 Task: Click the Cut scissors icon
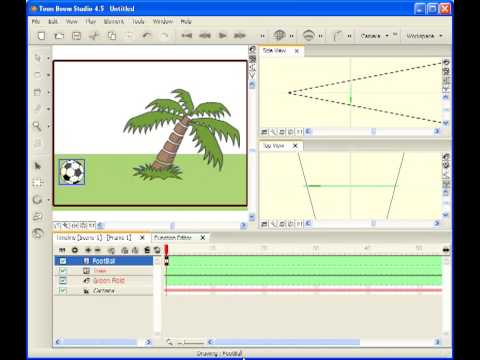click(x=94, y=36)
